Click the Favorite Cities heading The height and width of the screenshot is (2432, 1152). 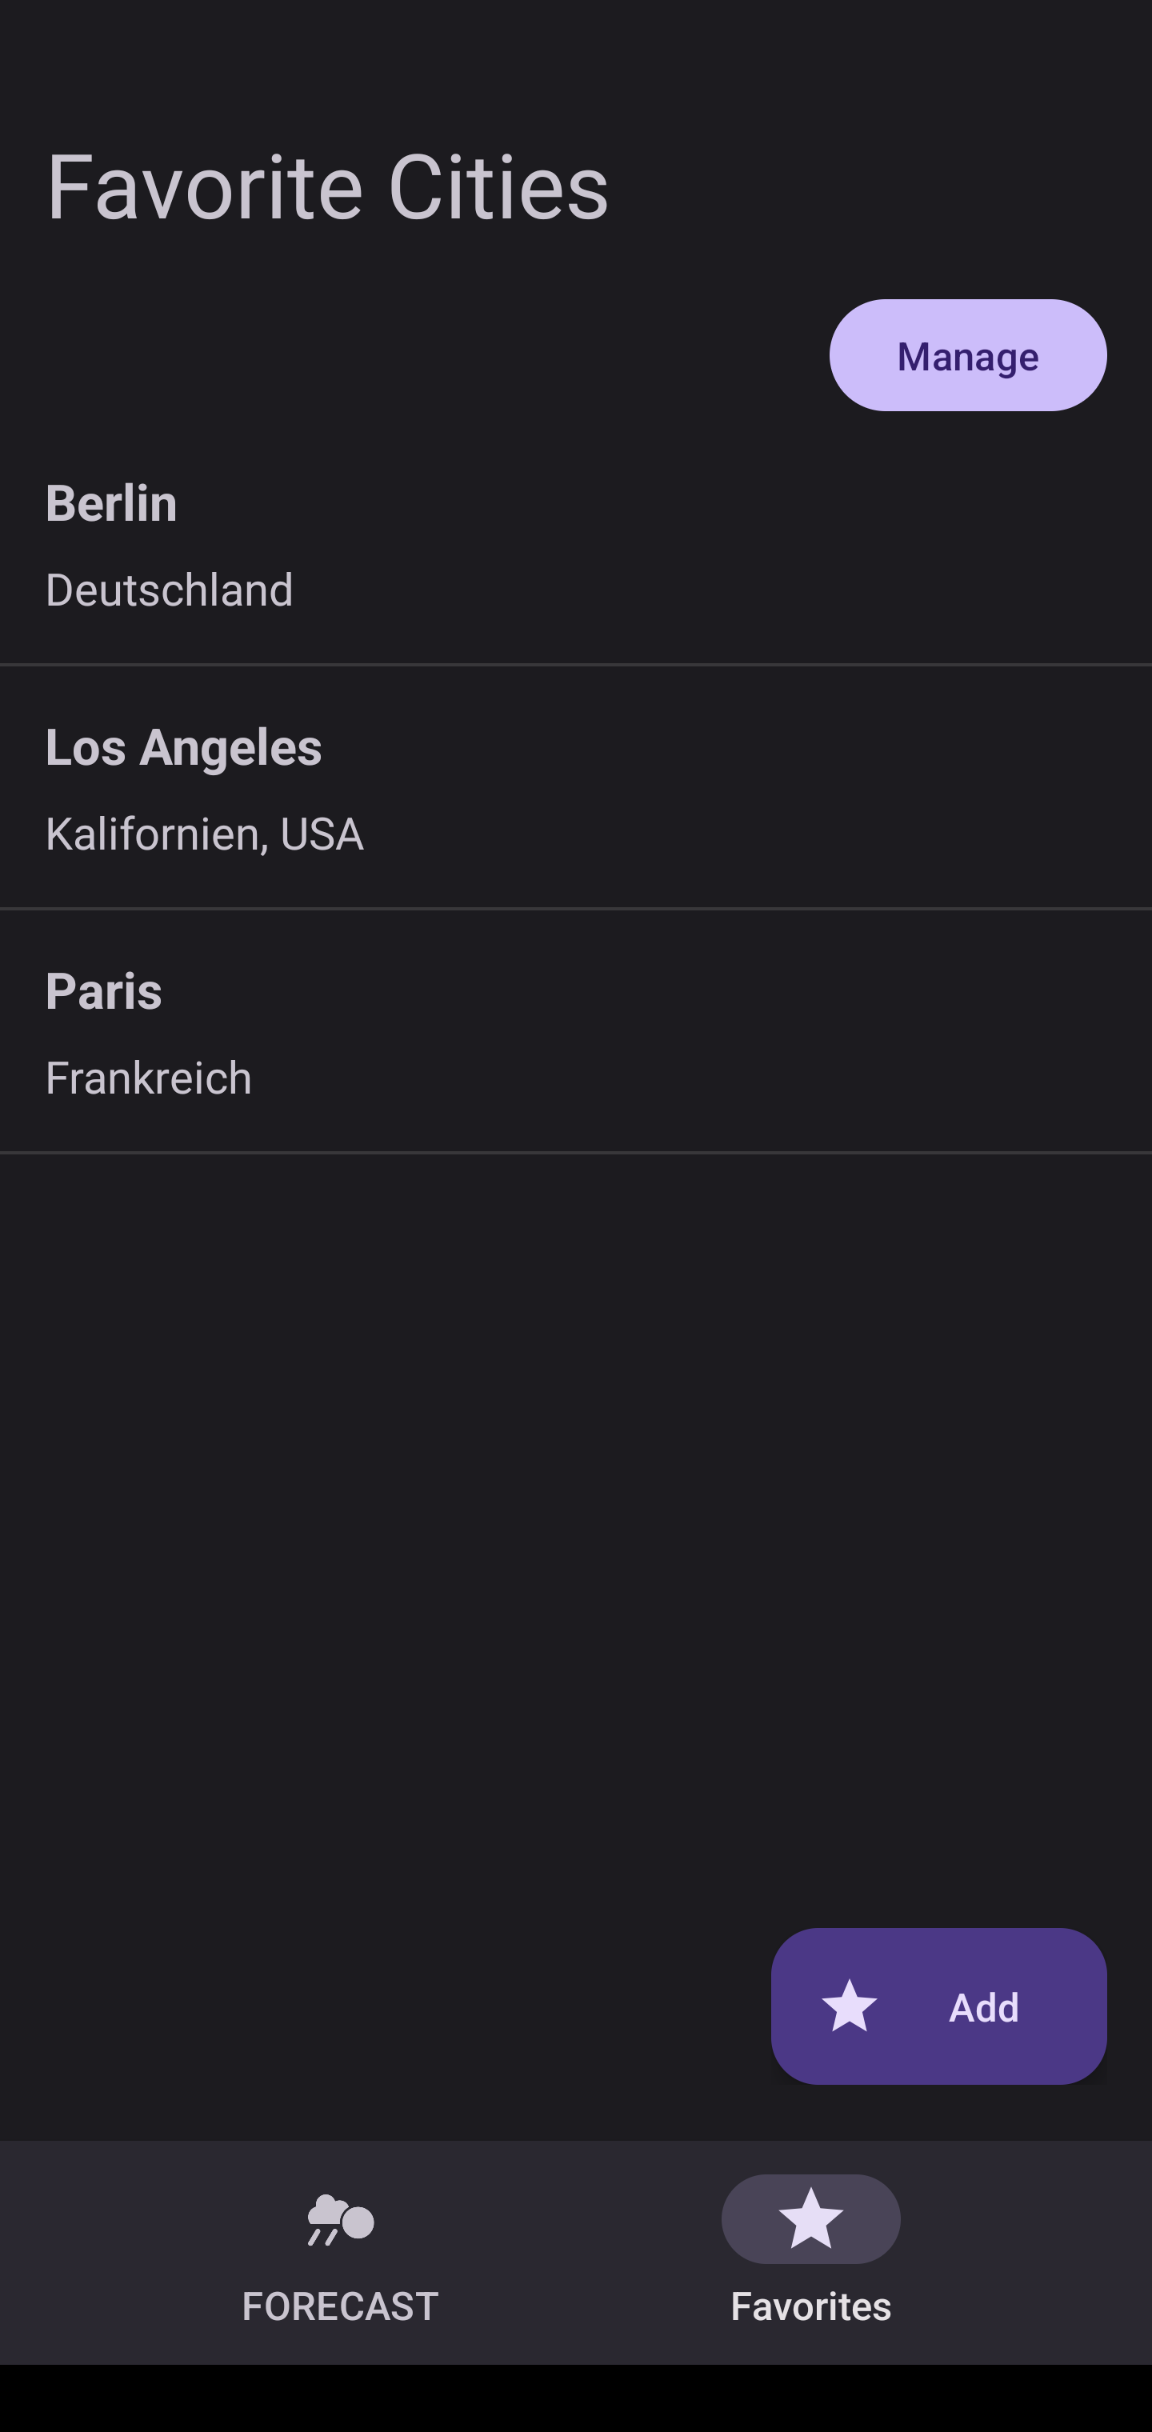click(328, 187)
